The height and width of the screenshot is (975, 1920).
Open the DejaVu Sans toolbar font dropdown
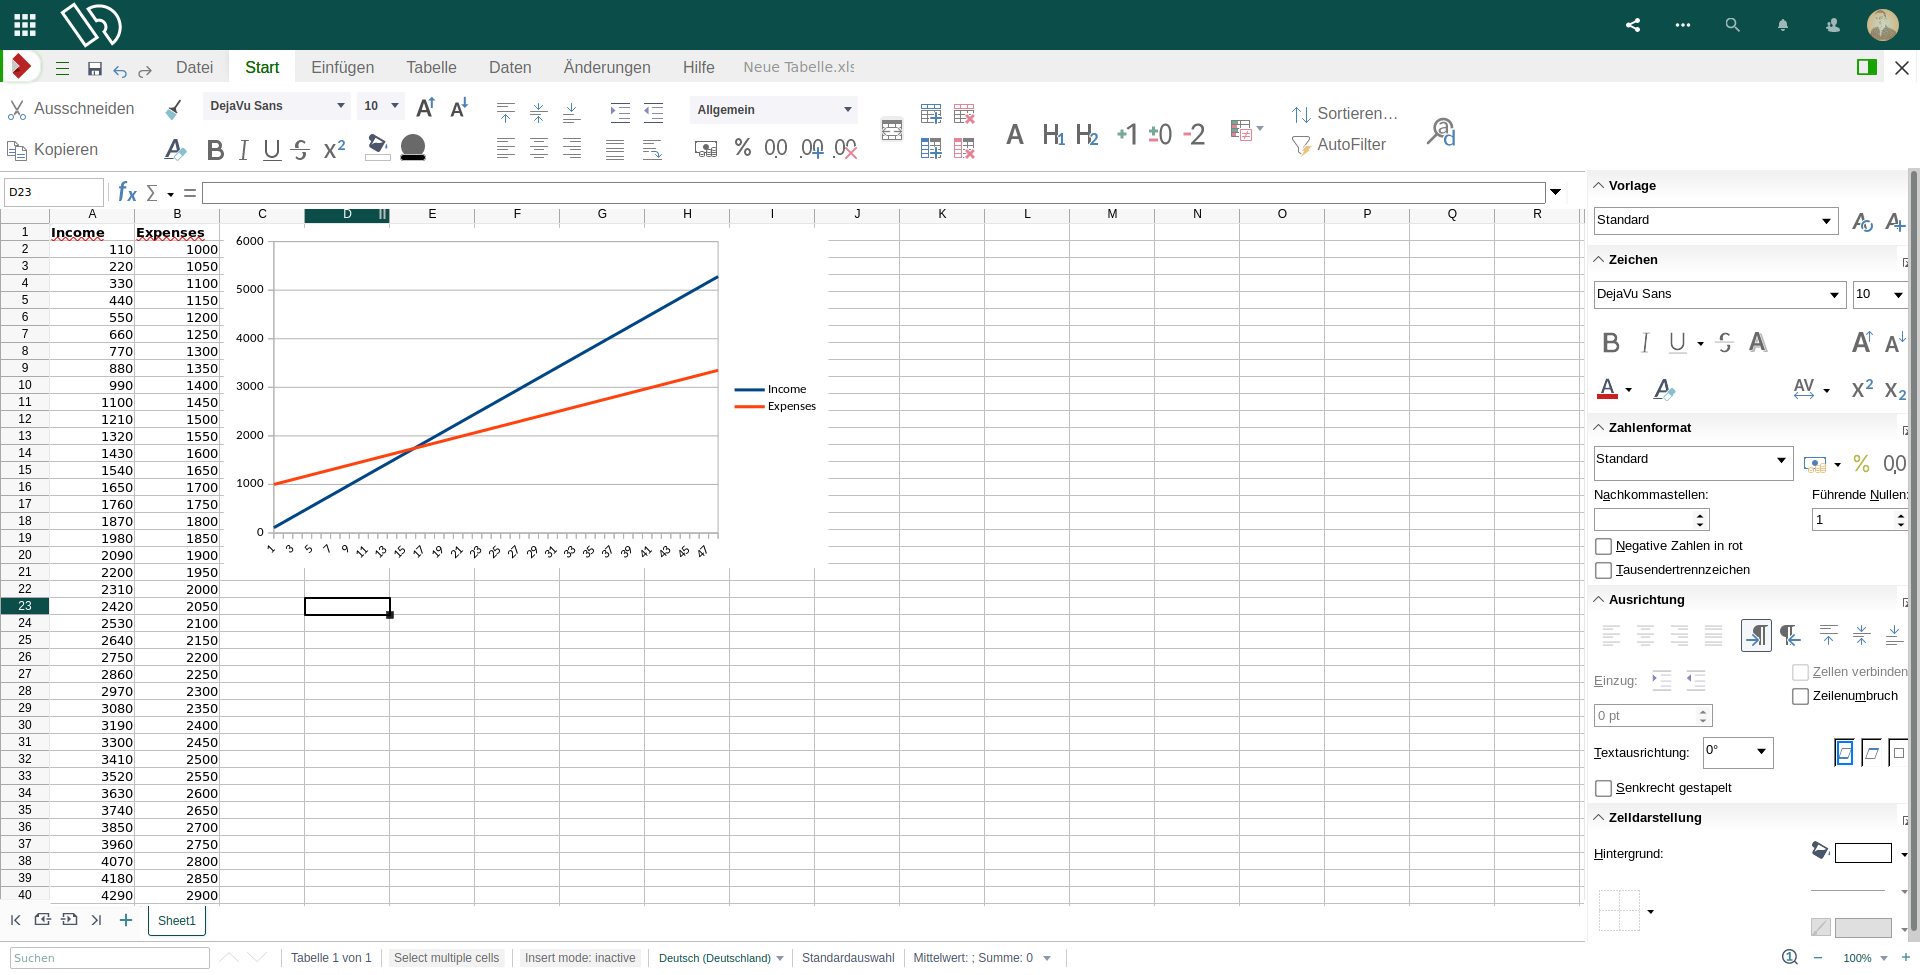point(276,106)
